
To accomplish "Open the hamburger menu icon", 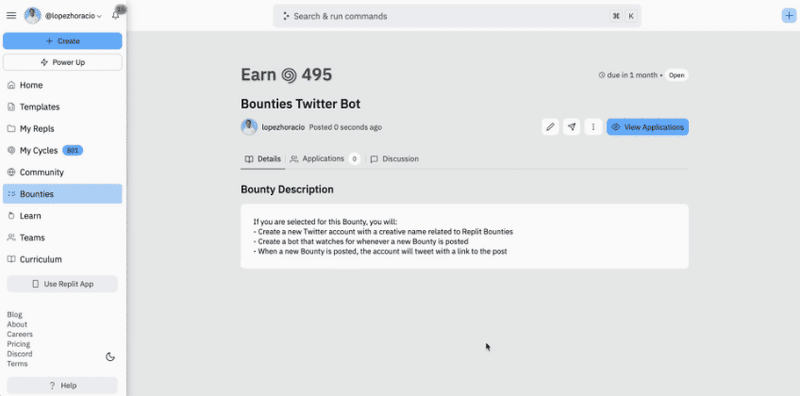I will (x=11, y=16).
